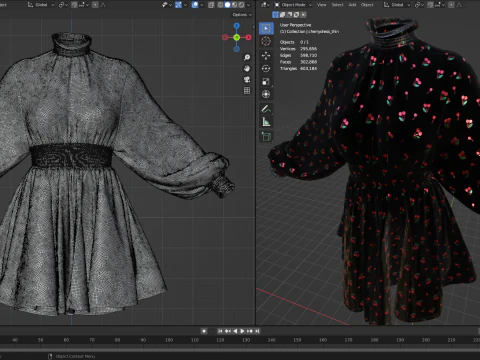Click the red X axis on navigation gizmo
This screenshot has width=480, height=360.
(x=249, y=37)
